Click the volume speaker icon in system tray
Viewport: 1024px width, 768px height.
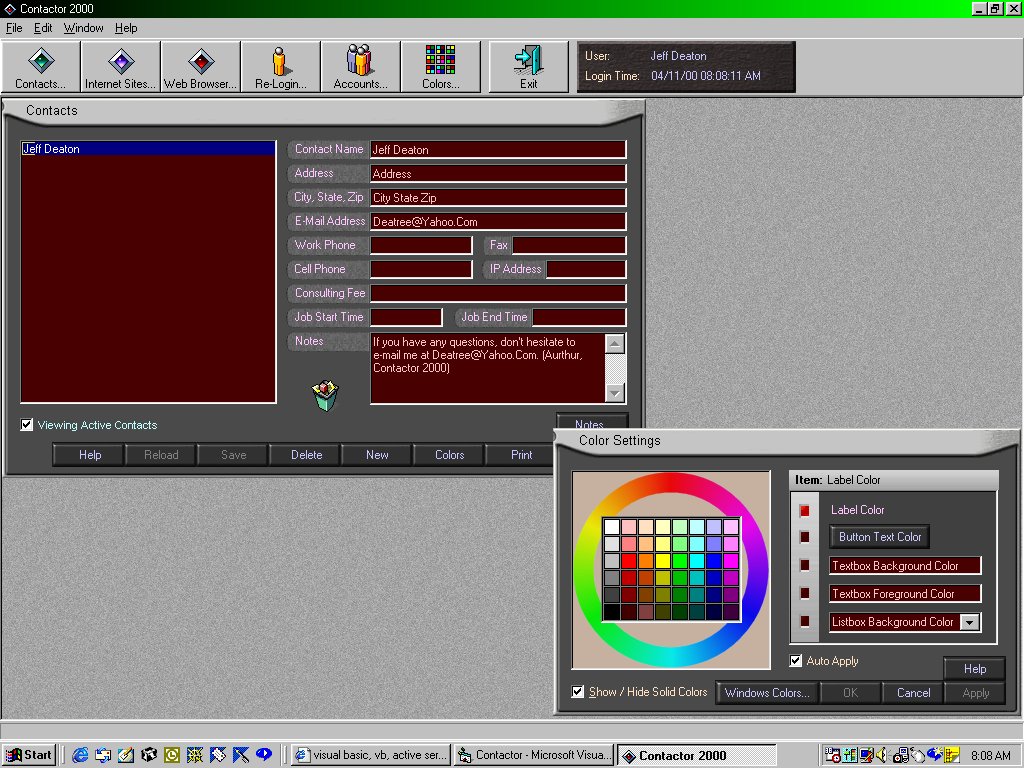point(881,755)
